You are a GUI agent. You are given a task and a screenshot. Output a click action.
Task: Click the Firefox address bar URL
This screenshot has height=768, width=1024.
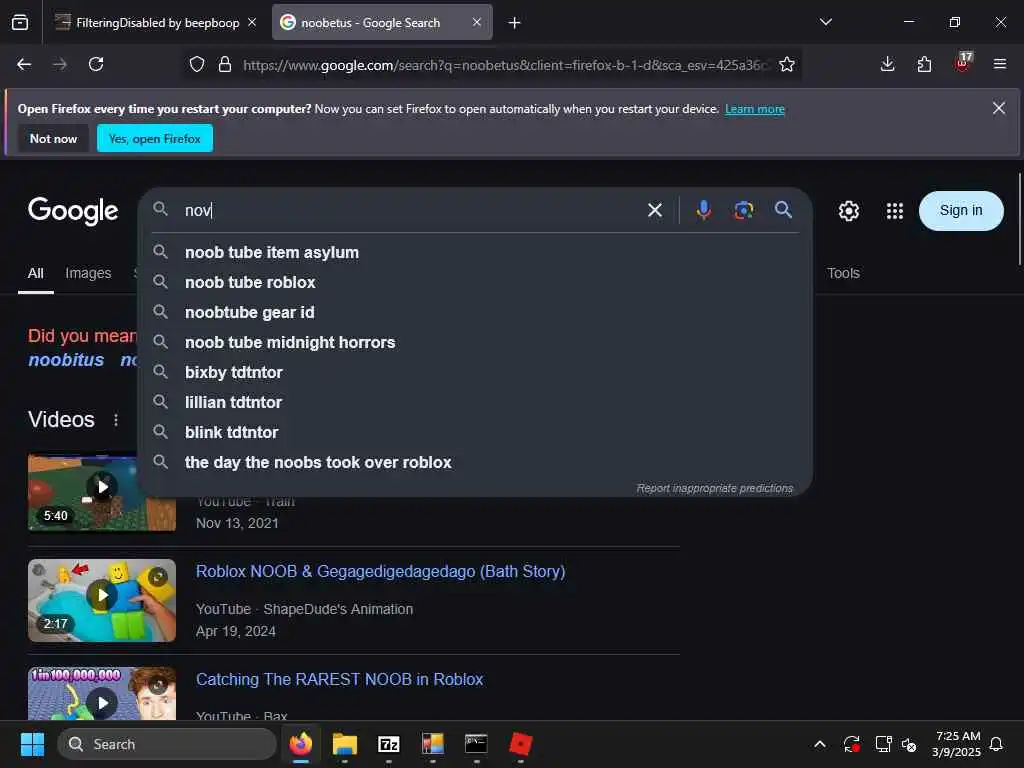point(506,65)
